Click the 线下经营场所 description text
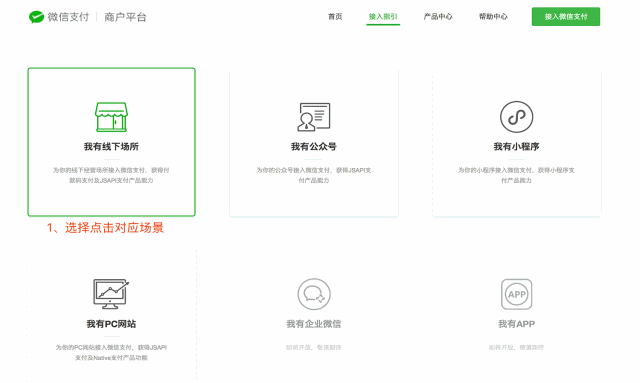Viewport: 640px width, 383px height. tap(111, 175)
